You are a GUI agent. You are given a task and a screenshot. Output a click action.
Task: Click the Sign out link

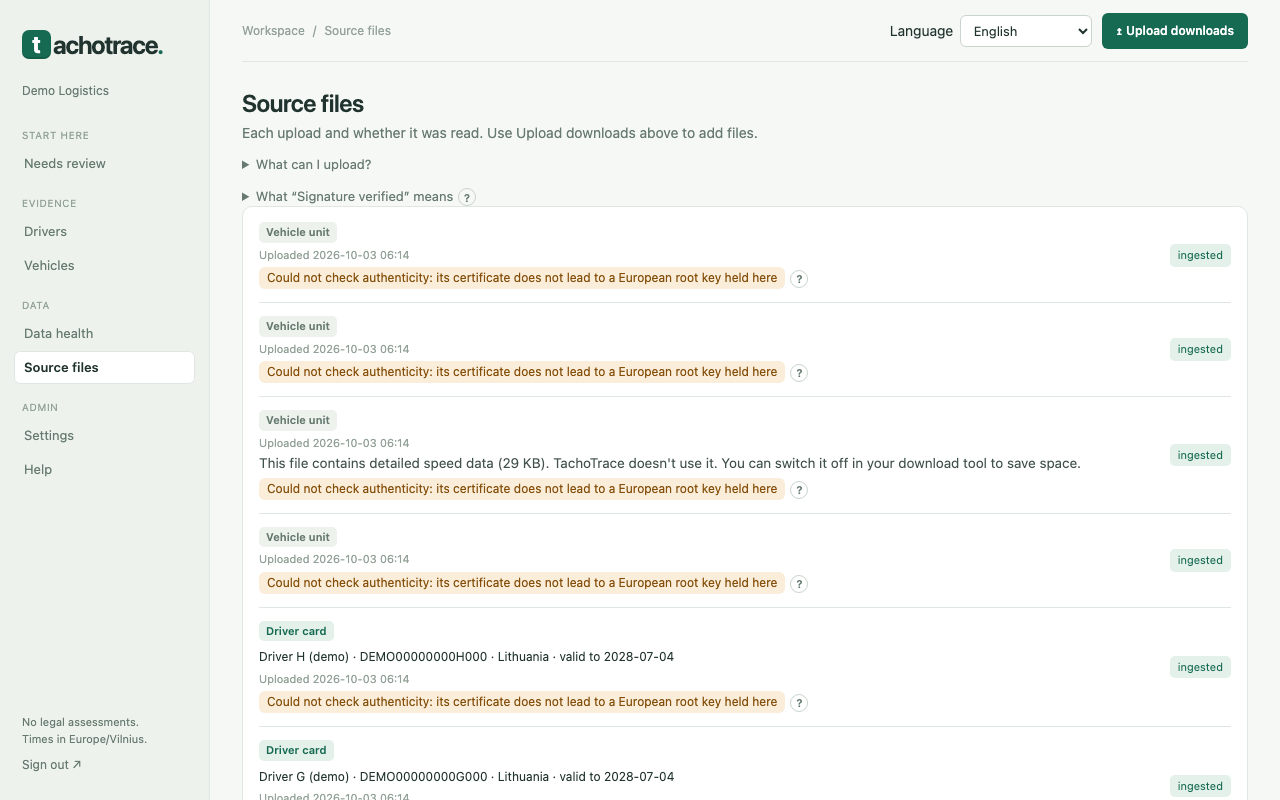[52, 765]
